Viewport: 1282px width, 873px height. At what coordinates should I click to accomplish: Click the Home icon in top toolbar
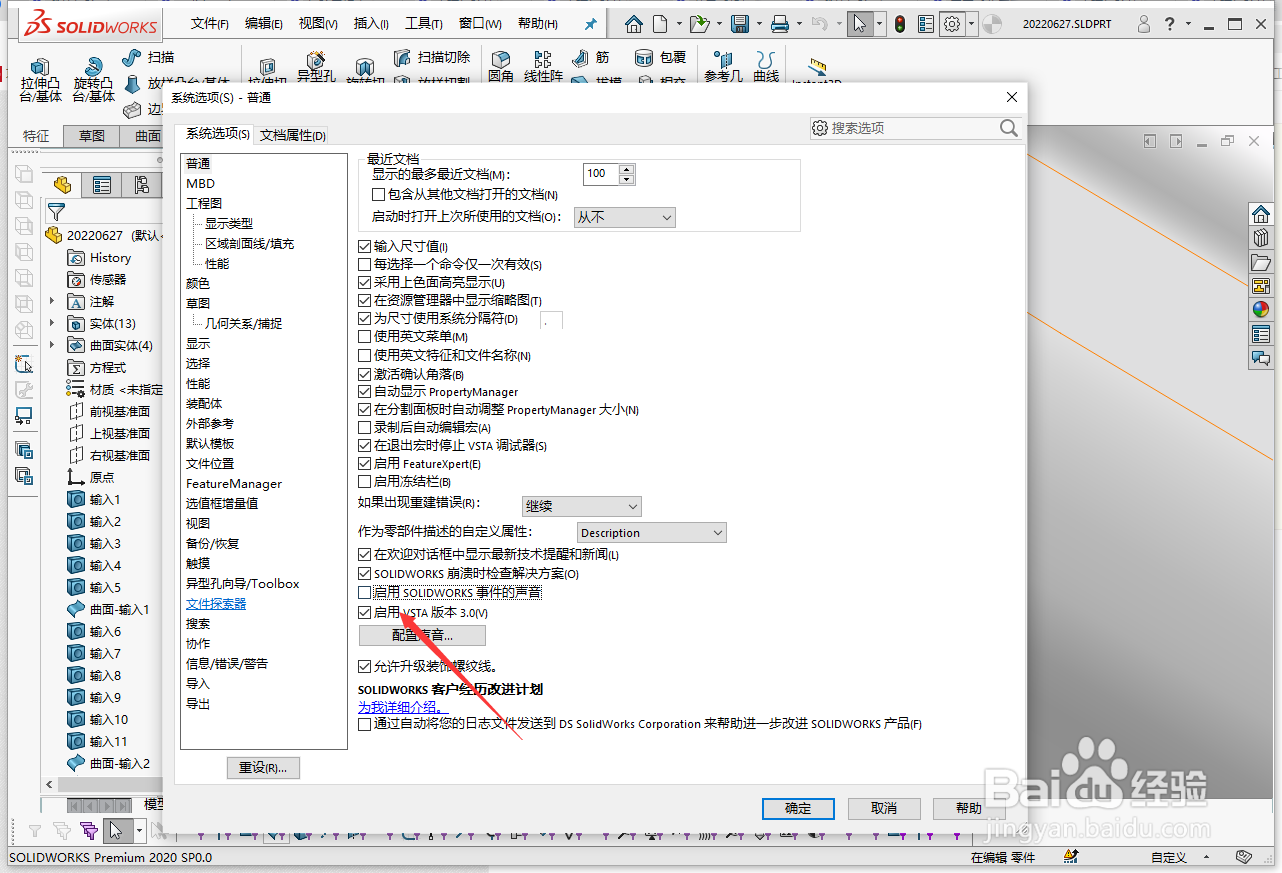pyautogui.click(x=634, y=24)
